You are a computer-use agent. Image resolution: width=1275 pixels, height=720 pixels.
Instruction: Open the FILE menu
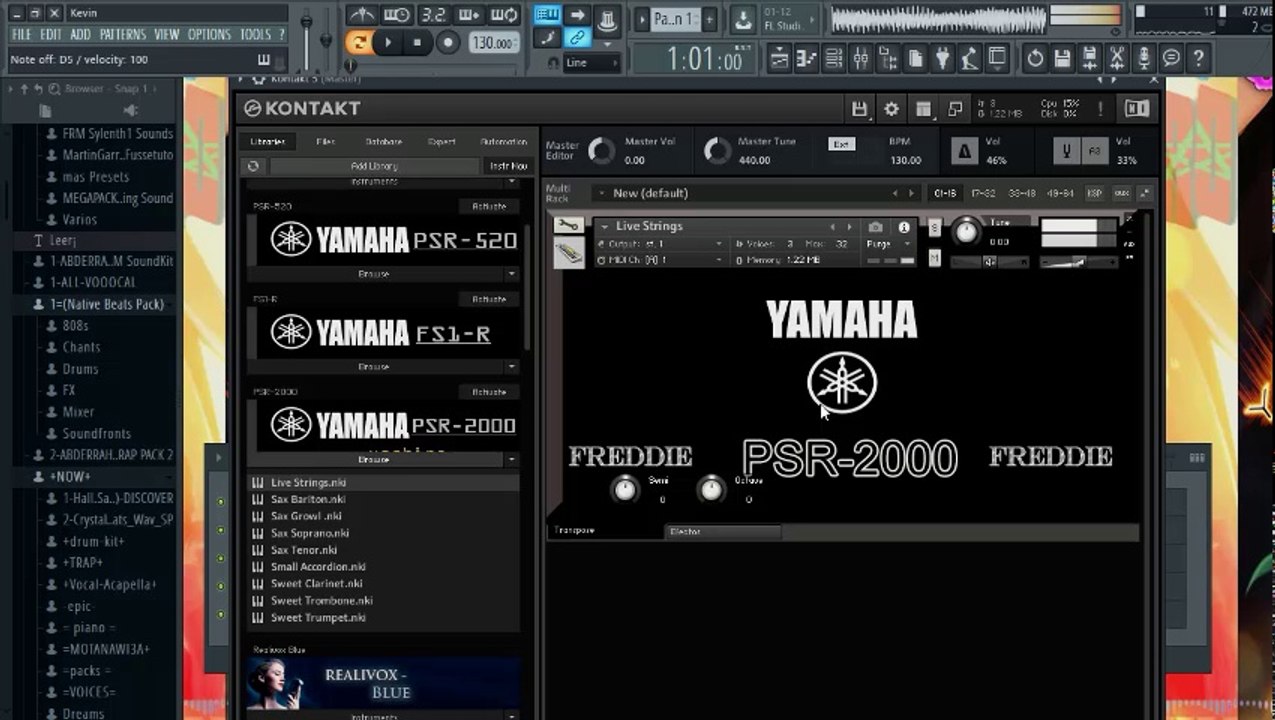pyautogui.click(x=21, y=34)
